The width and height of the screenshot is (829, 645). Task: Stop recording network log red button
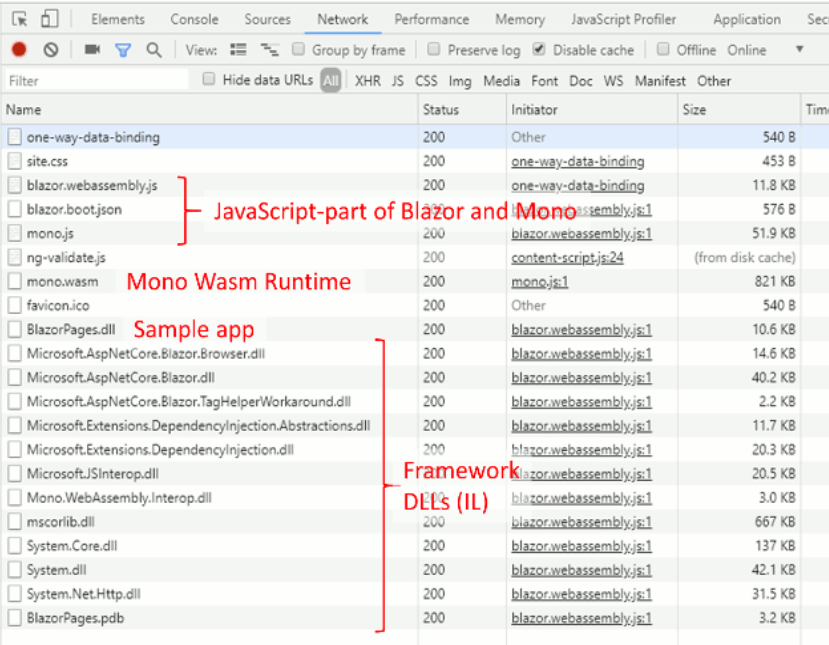pos(19,50)
